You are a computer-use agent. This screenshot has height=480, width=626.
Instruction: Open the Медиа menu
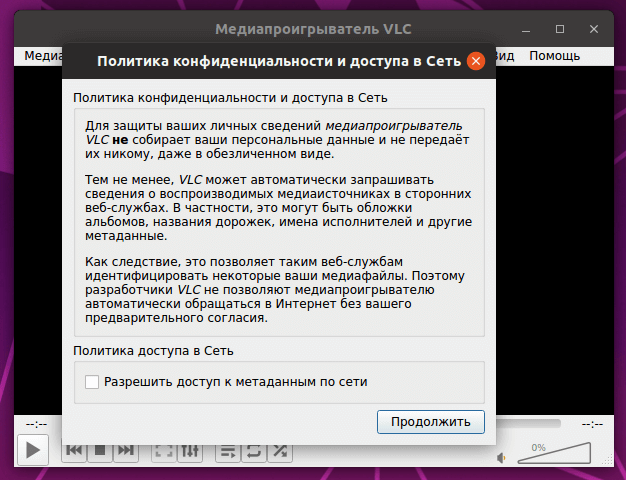tap(43, 56)
